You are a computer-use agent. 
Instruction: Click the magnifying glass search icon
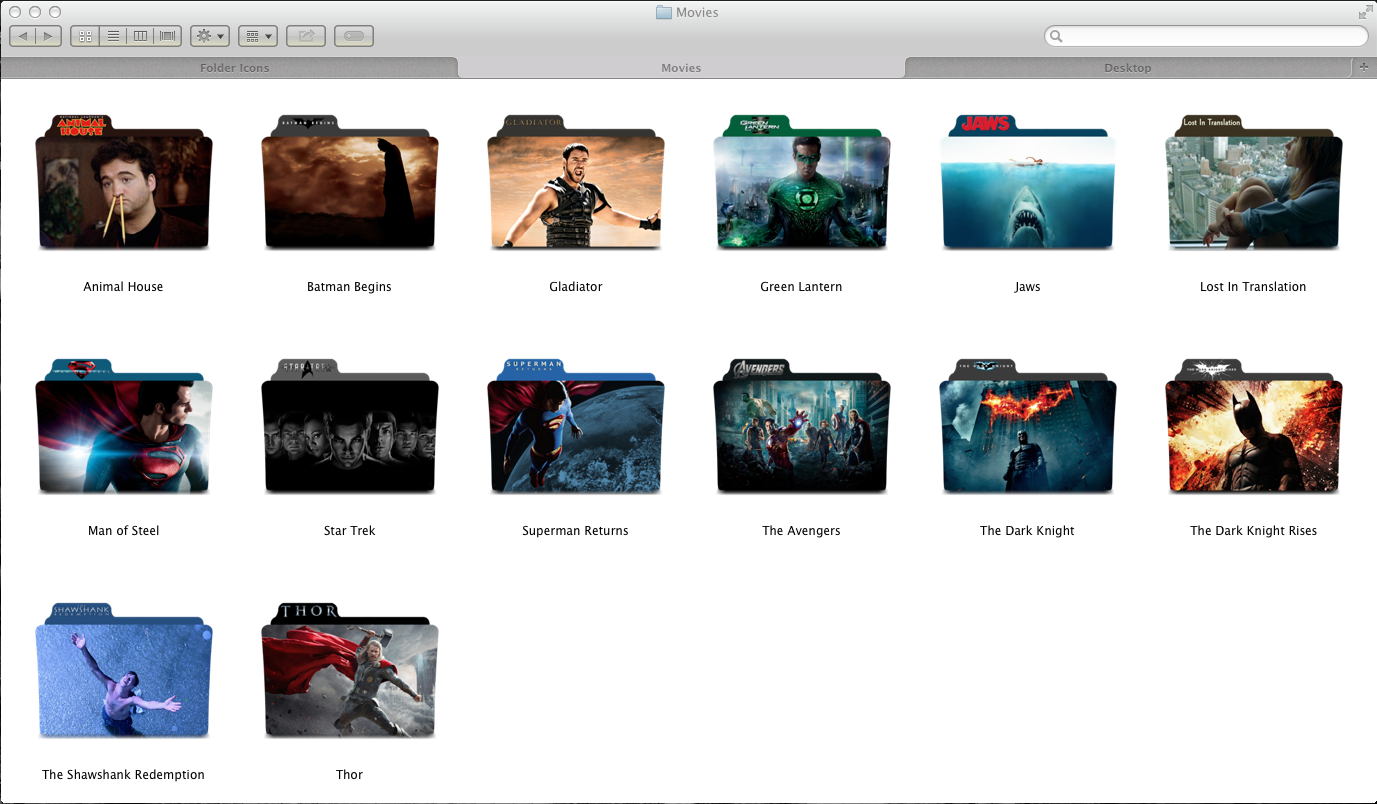tap(1056, 37)
